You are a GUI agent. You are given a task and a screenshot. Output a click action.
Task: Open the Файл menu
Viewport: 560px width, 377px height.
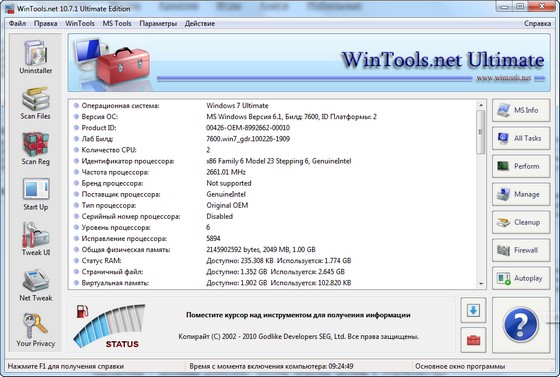[17, 24]
